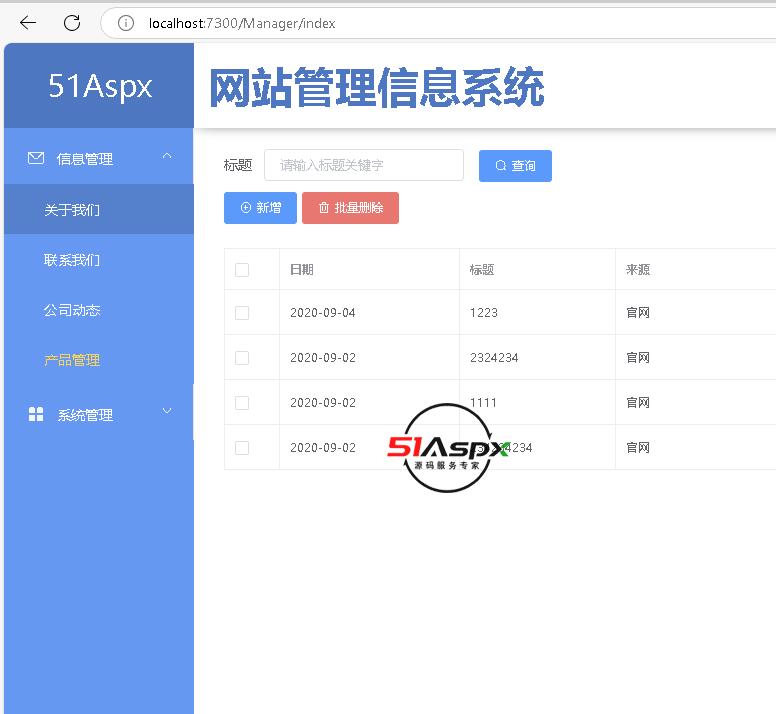Reload the page with refresh icon
This screenshot has width=776, height=714.
click(x=72, y=23)
